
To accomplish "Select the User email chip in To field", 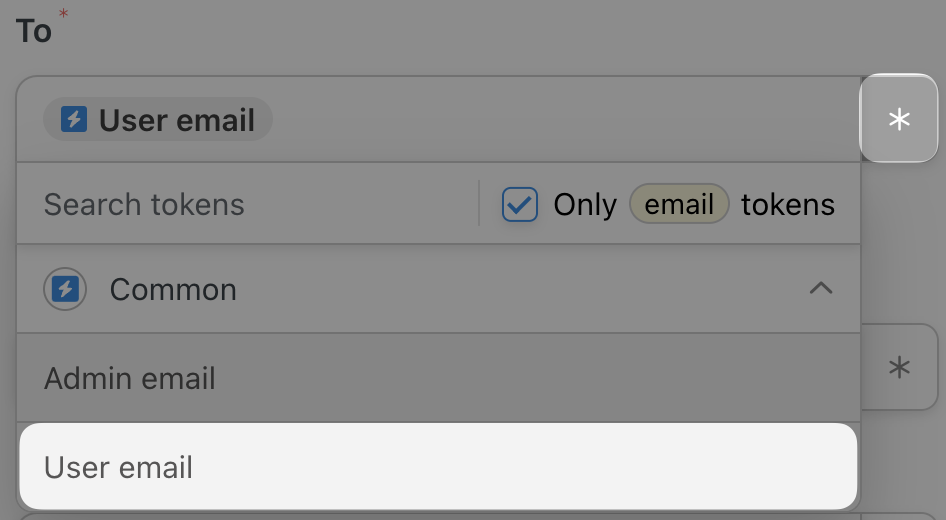I will coord(158,119).
